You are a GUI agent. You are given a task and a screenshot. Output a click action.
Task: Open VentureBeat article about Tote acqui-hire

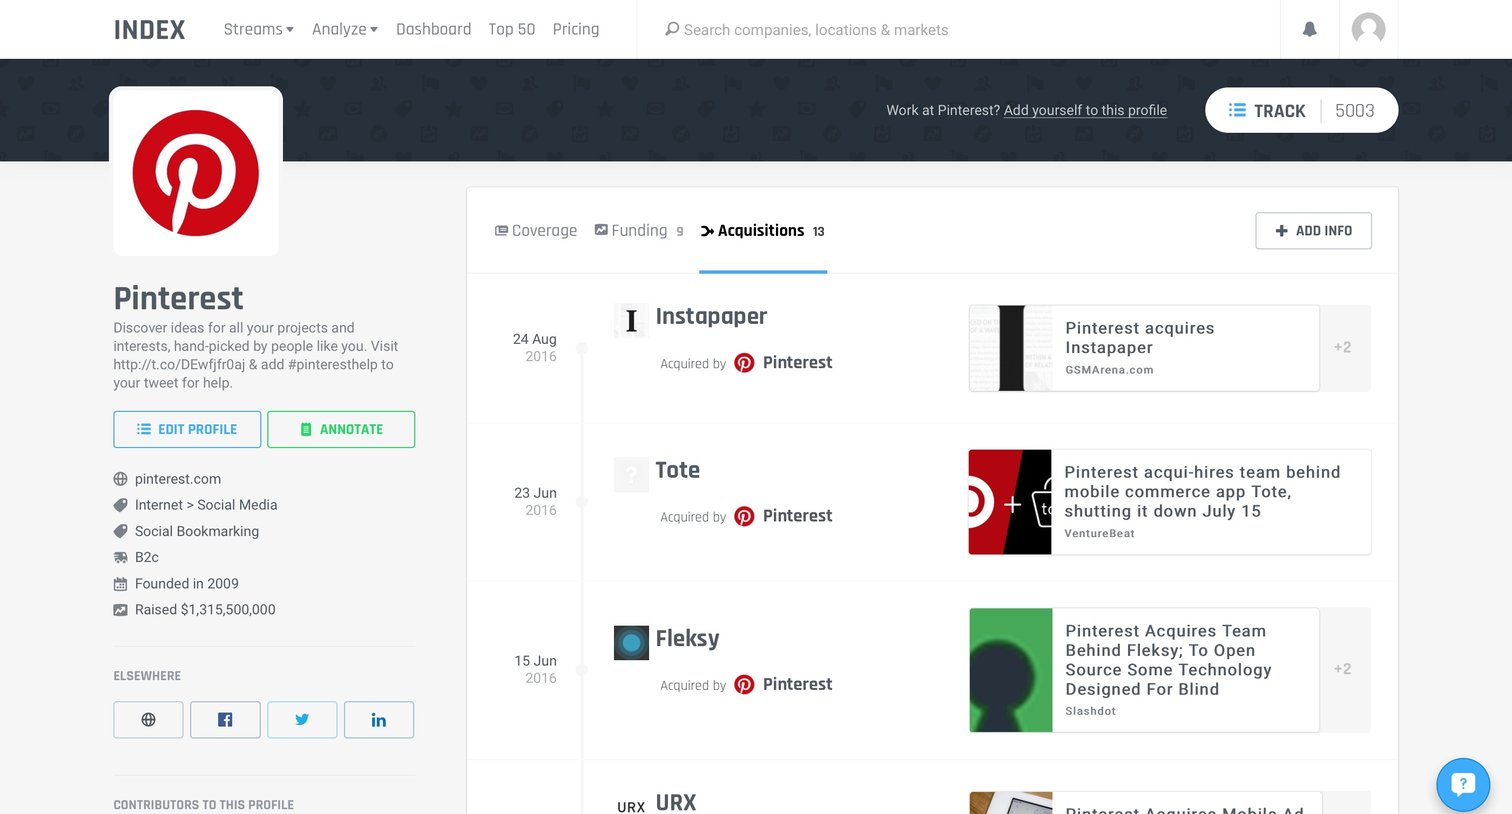coord(1169,502)
